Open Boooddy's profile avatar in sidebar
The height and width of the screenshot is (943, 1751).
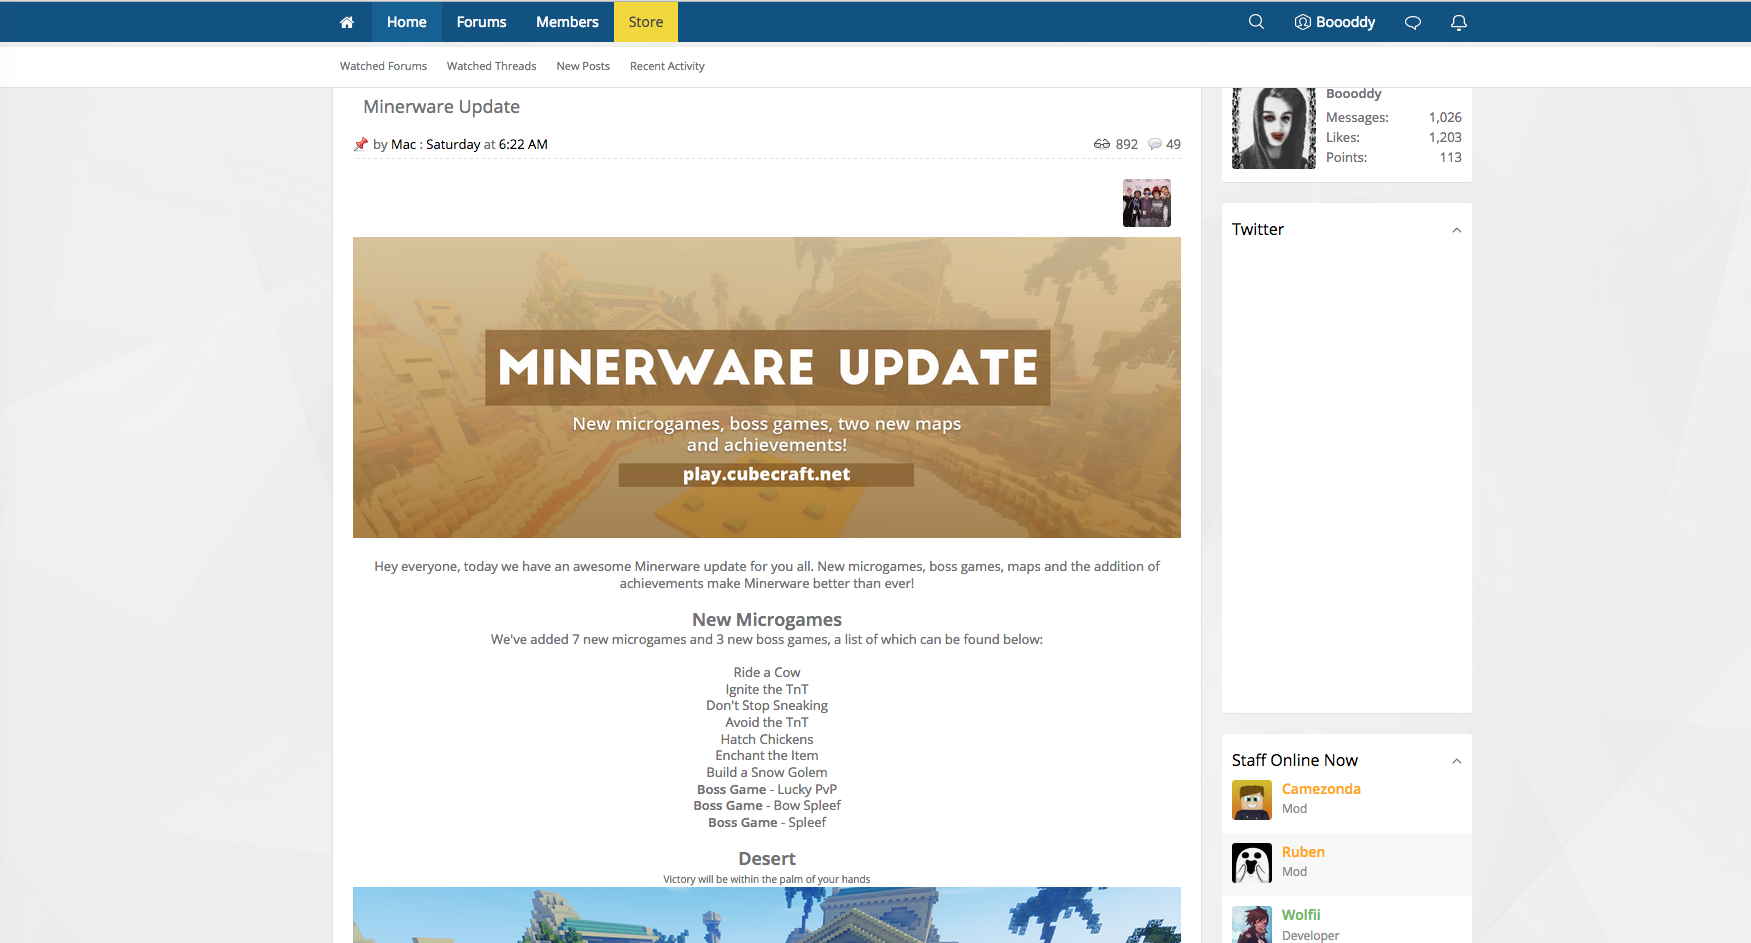tap(1274, 128)
